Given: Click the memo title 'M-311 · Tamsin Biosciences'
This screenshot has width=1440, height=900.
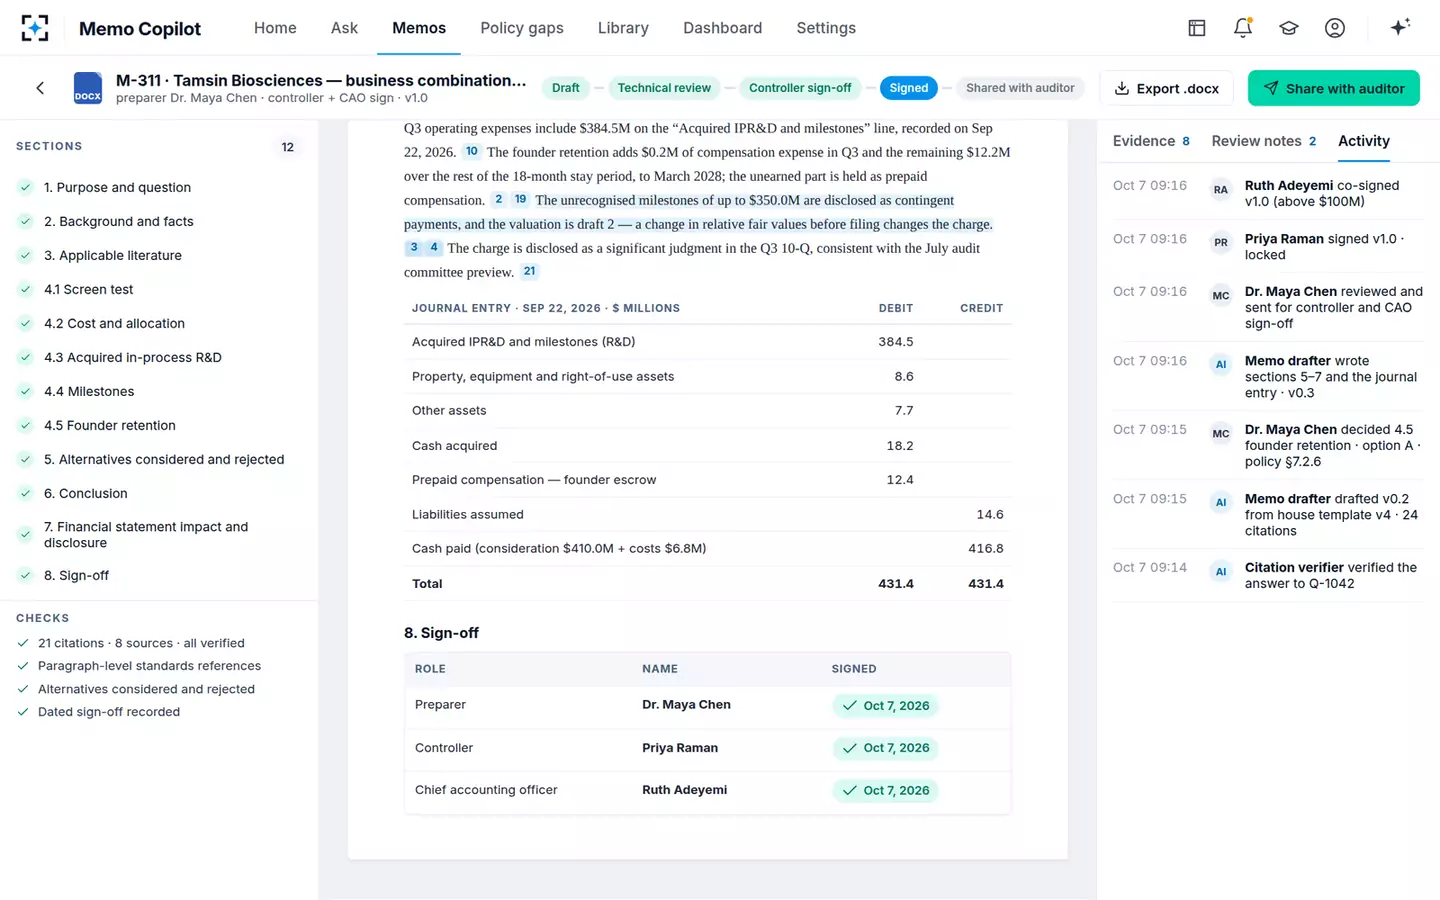Looking at the screenshot, I should (x=321, y=80).
